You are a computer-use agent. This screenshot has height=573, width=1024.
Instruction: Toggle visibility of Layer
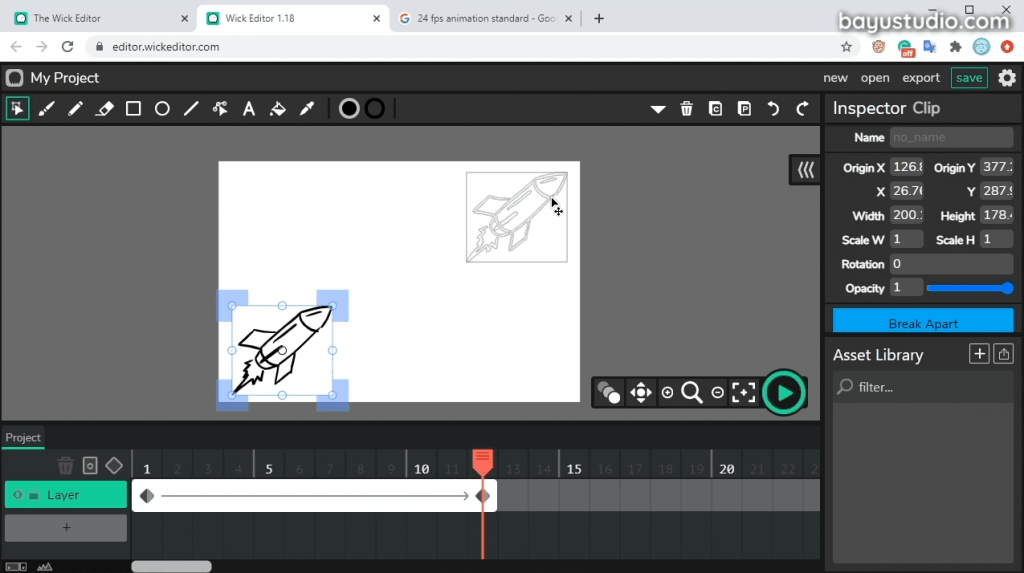click(18, 495)
